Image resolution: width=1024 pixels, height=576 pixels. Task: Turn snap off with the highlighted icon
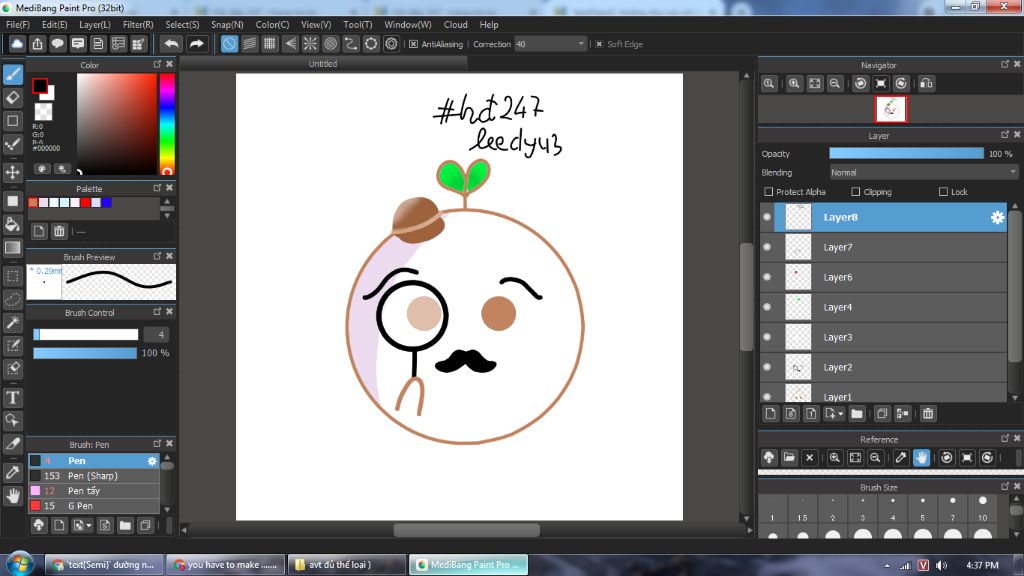point(229,44)
